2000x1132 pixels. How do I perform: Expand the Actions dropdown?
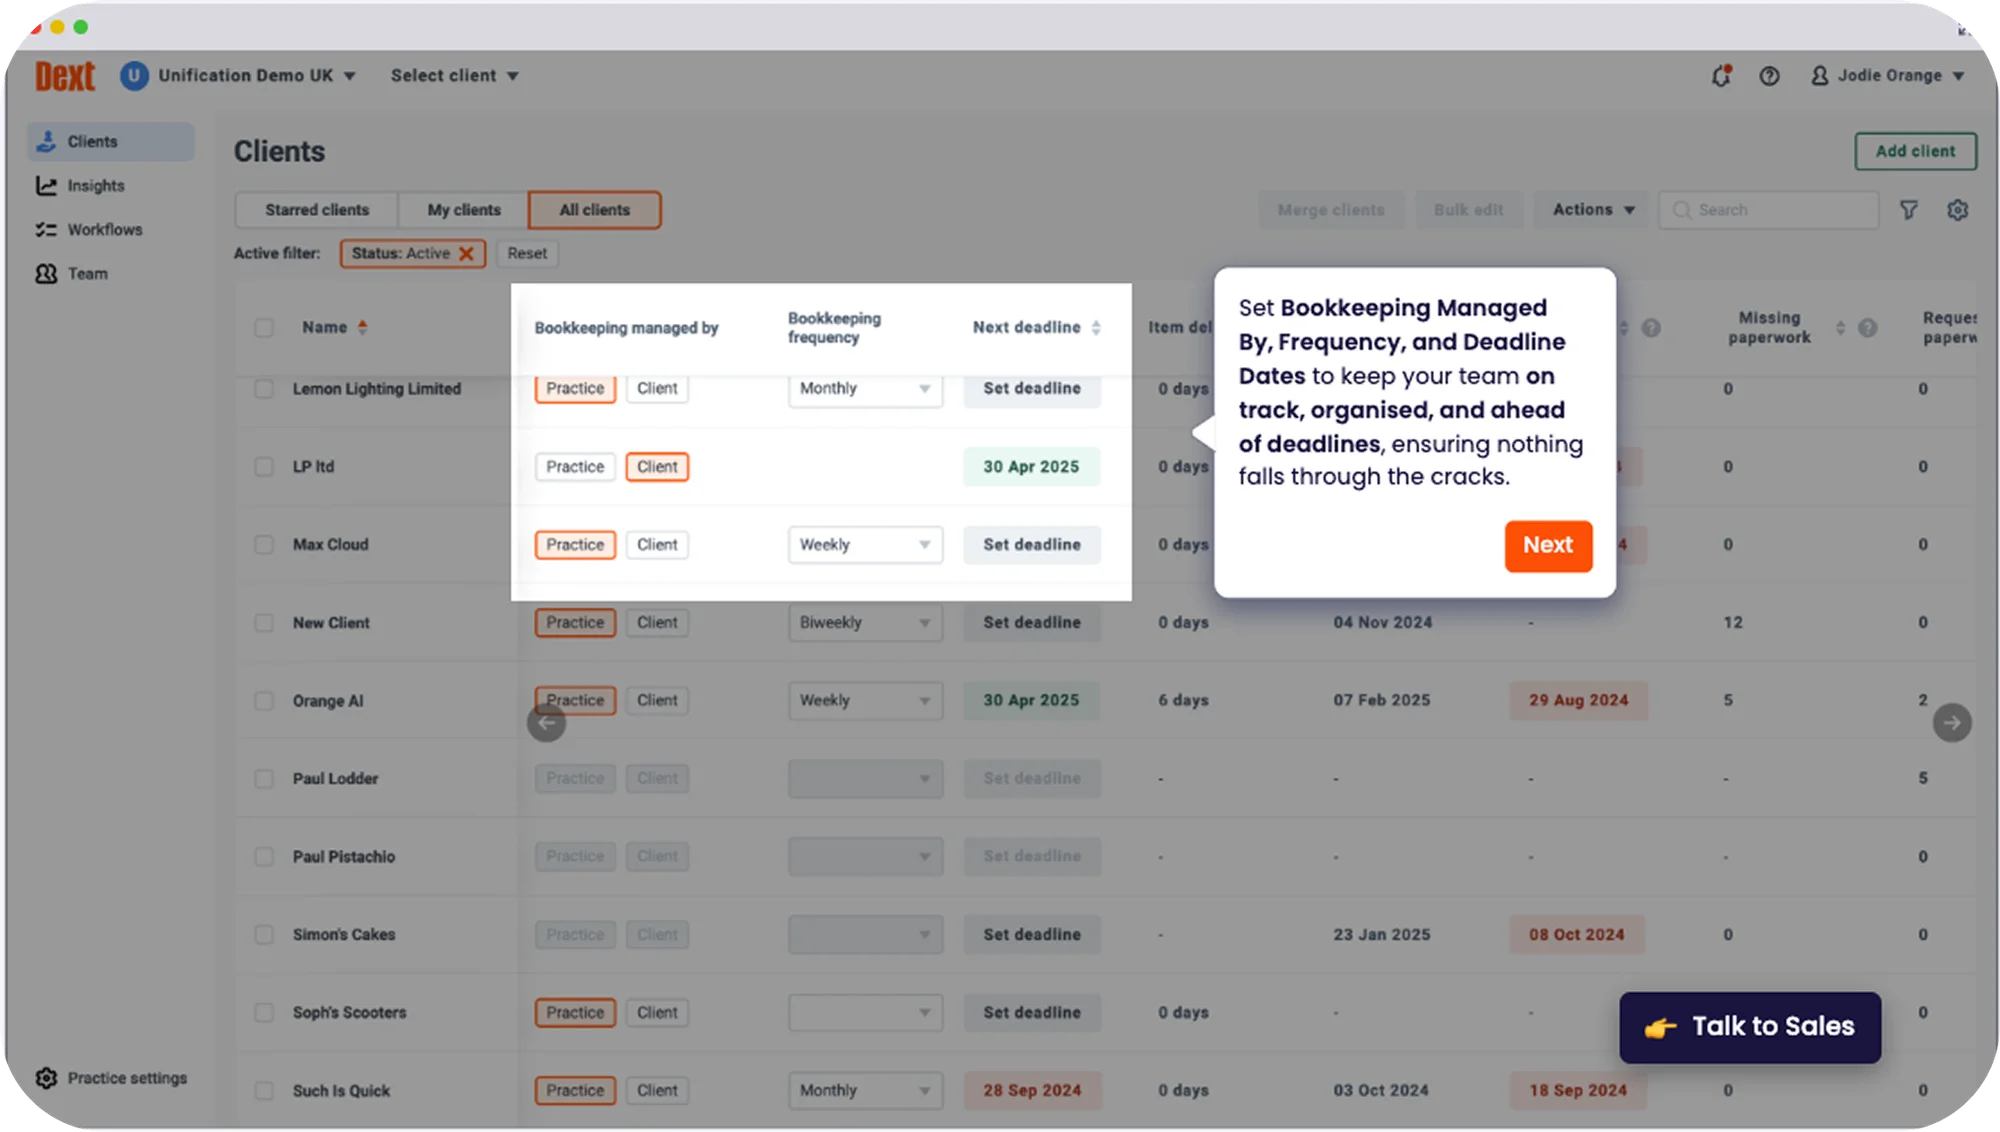point(1592,210)
